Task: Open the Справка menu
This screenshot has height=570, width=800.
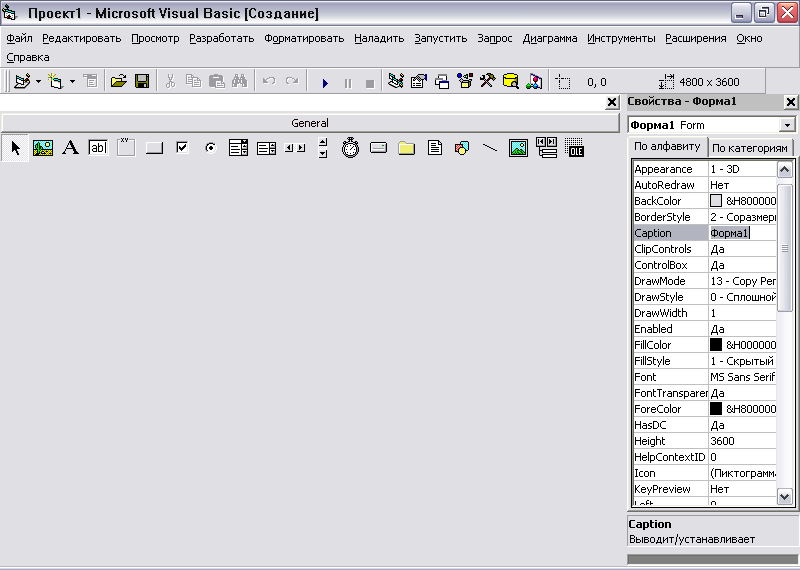Action: [x=28, y=57]
